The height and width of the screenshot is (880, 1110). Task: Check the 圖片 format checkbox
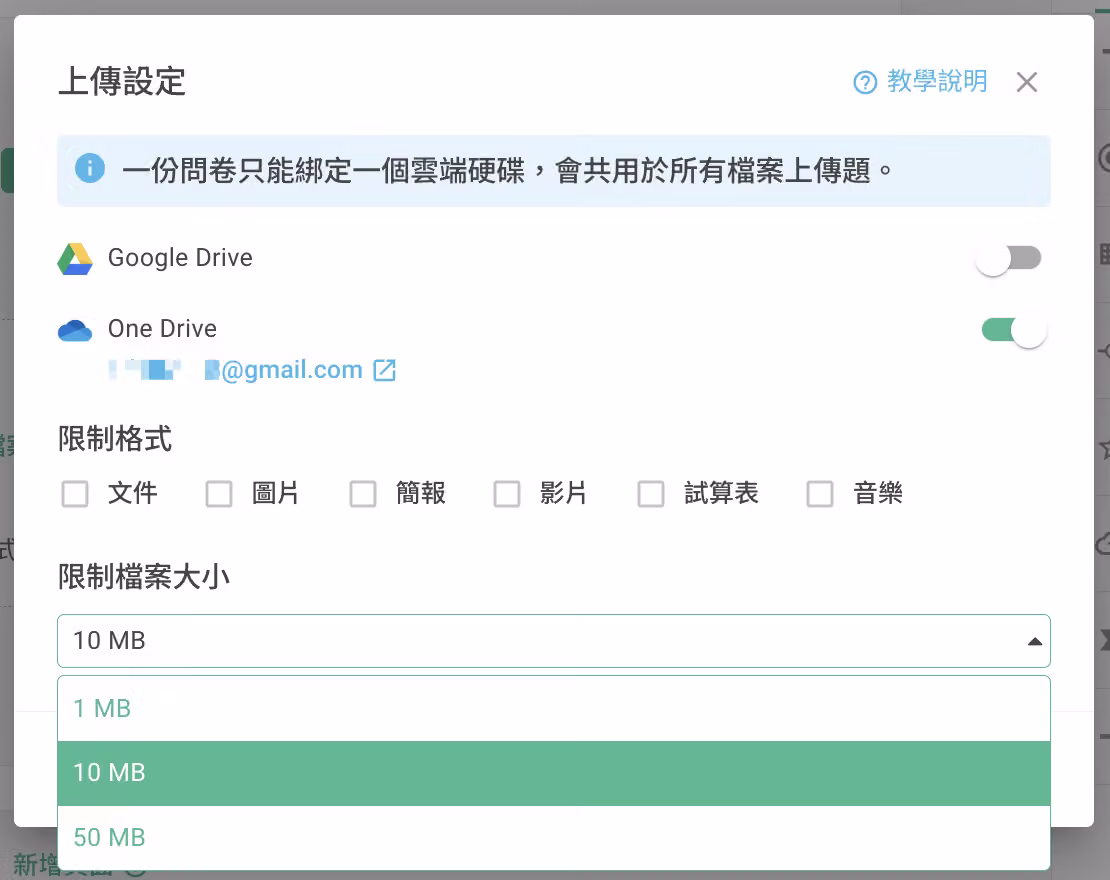[x=219, y=493]
